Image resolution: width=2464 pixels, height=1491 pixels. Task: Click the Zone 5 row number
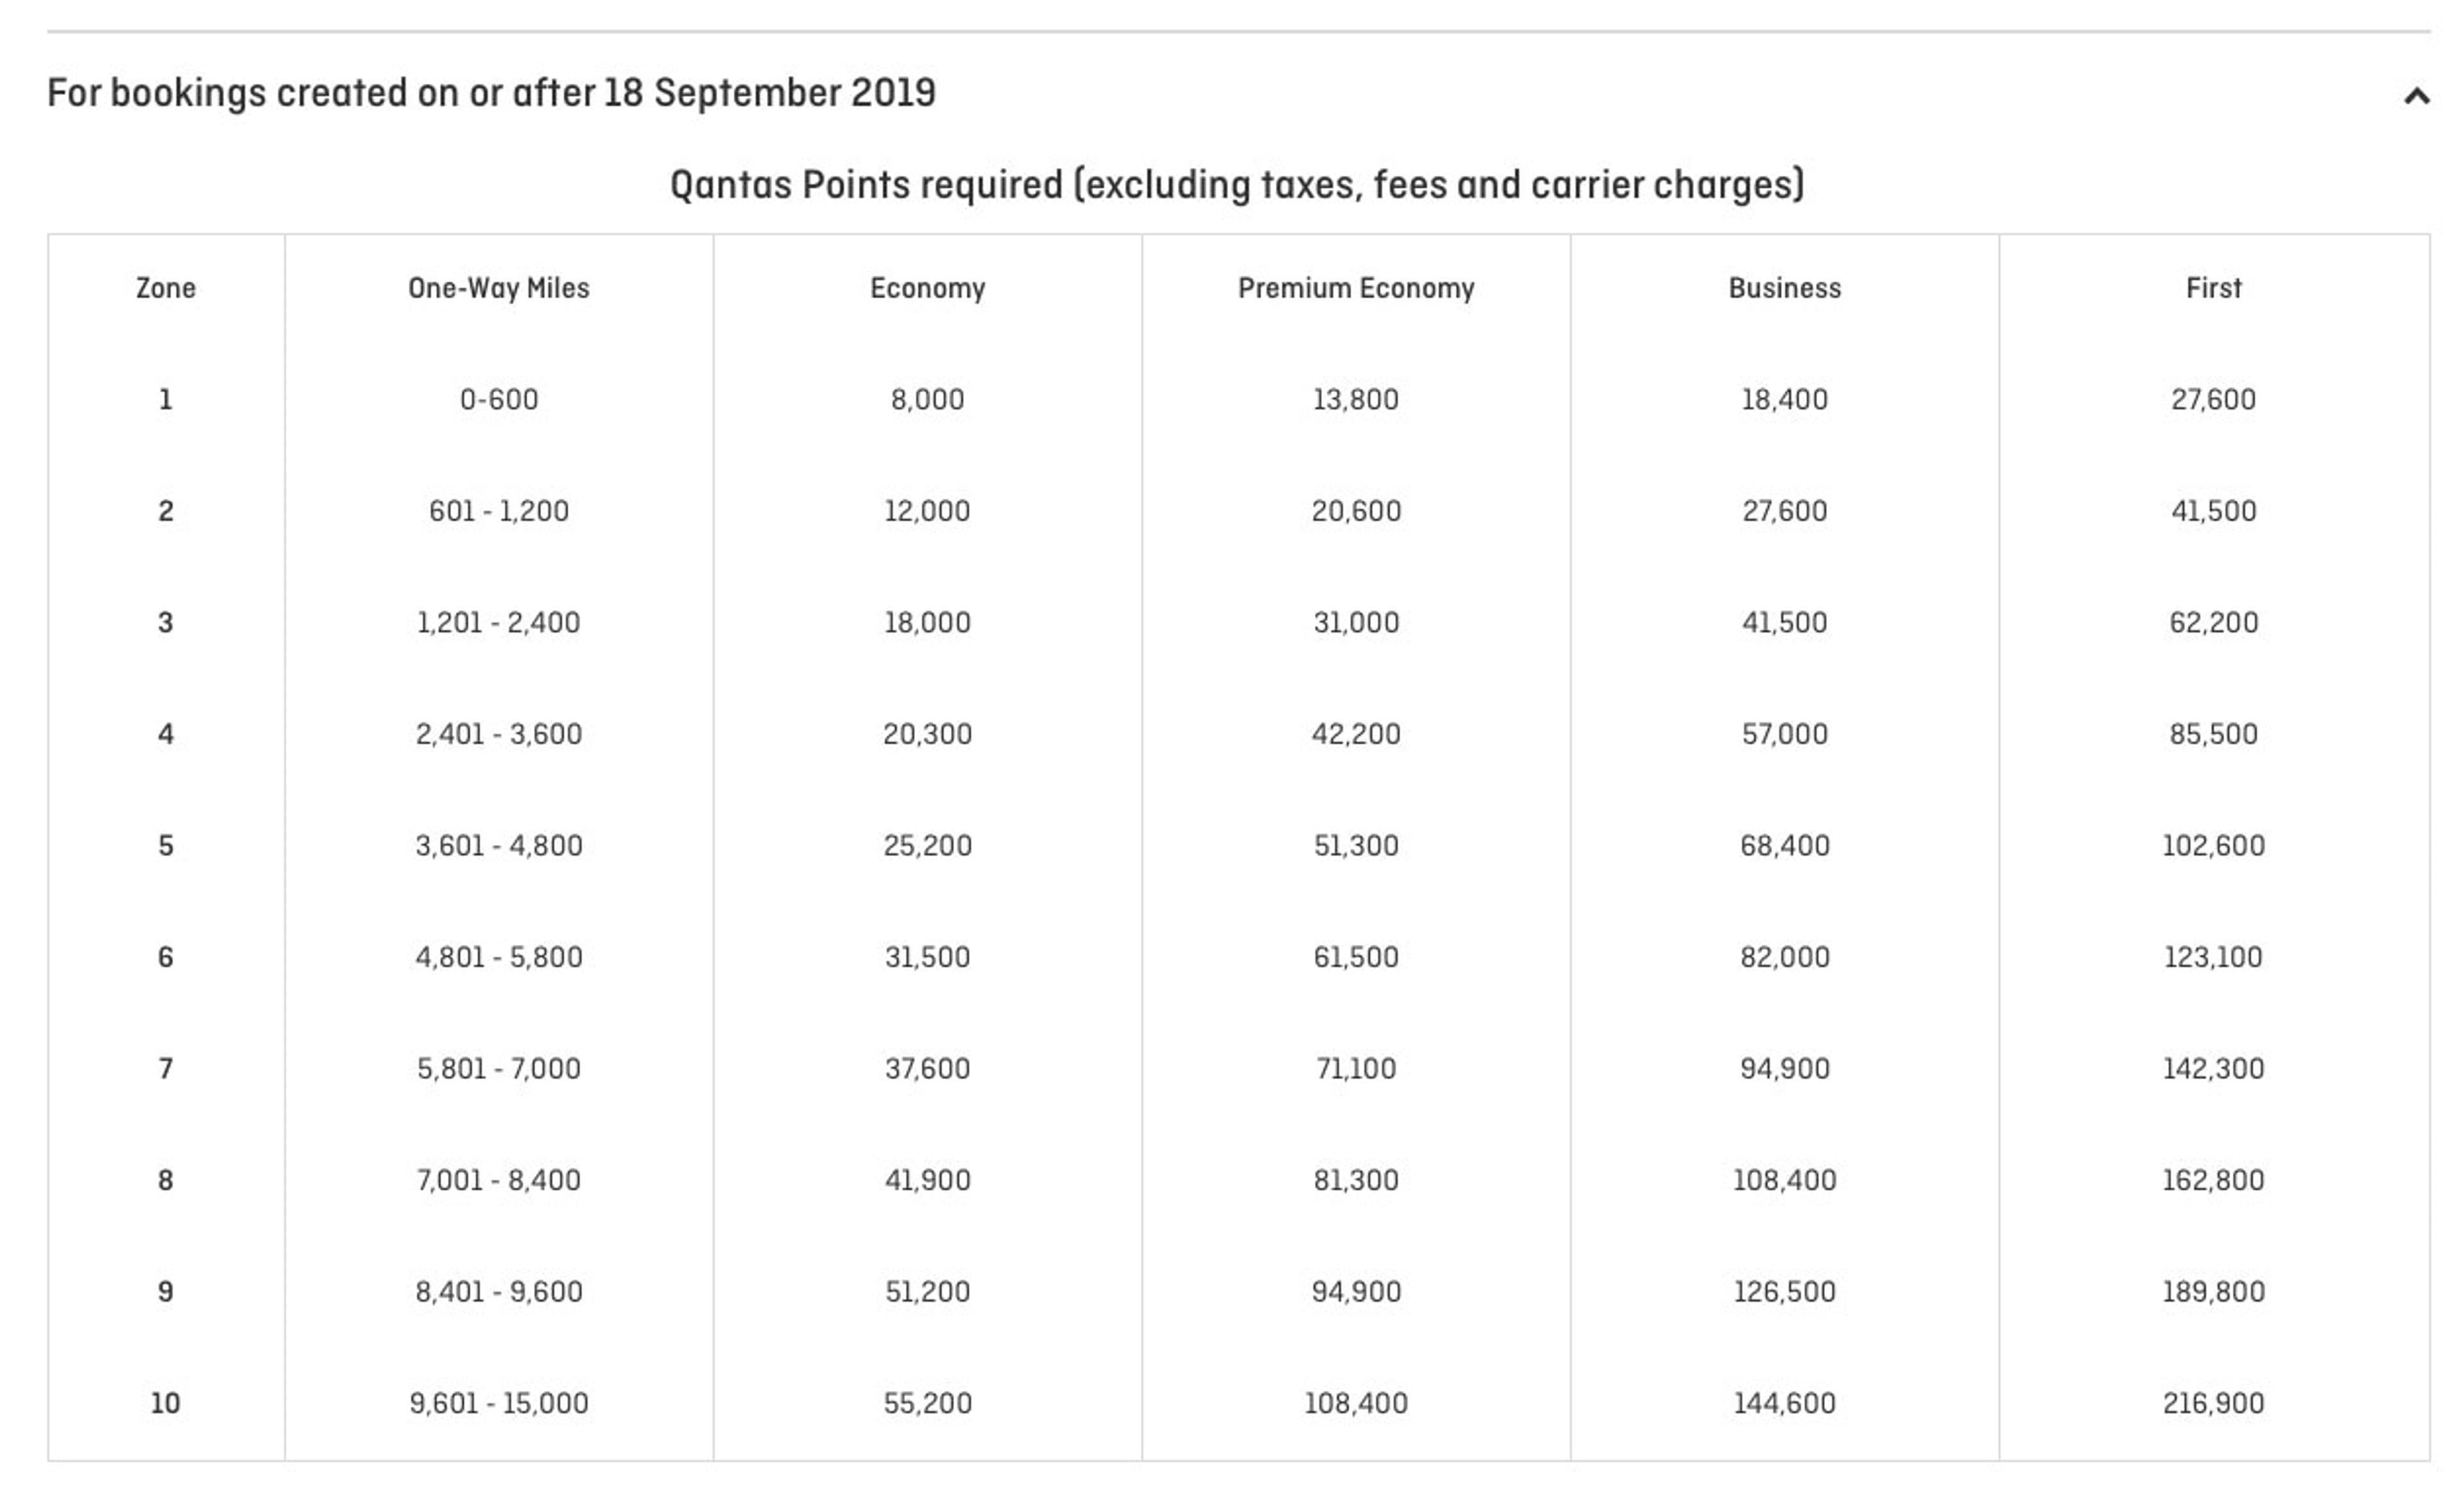[165, 845]
